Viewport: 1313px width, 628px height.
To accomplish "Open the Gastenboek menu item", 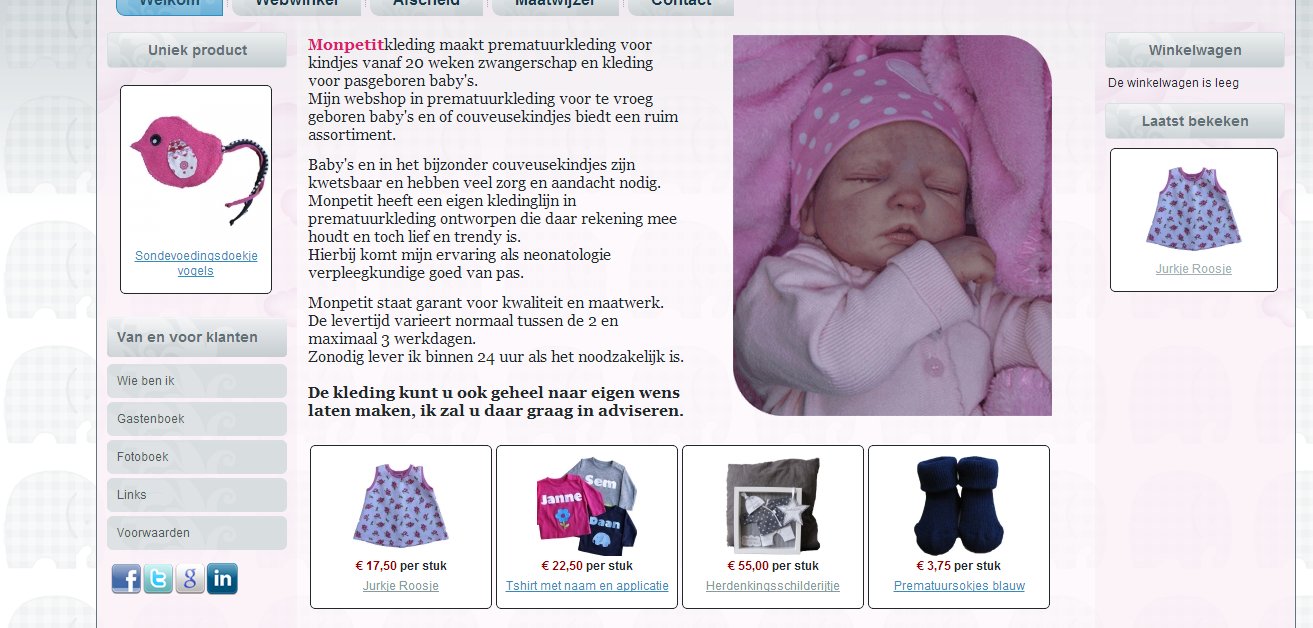I will (197, 419).
